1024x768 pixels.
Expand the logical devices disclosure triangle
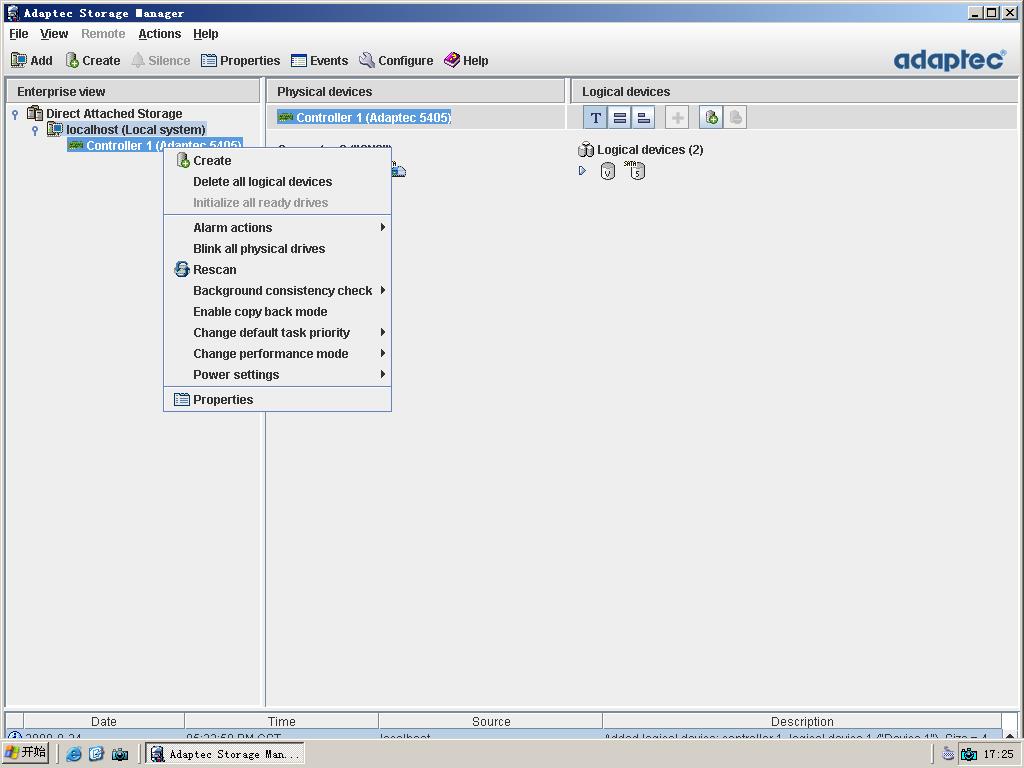click(582, 171)
